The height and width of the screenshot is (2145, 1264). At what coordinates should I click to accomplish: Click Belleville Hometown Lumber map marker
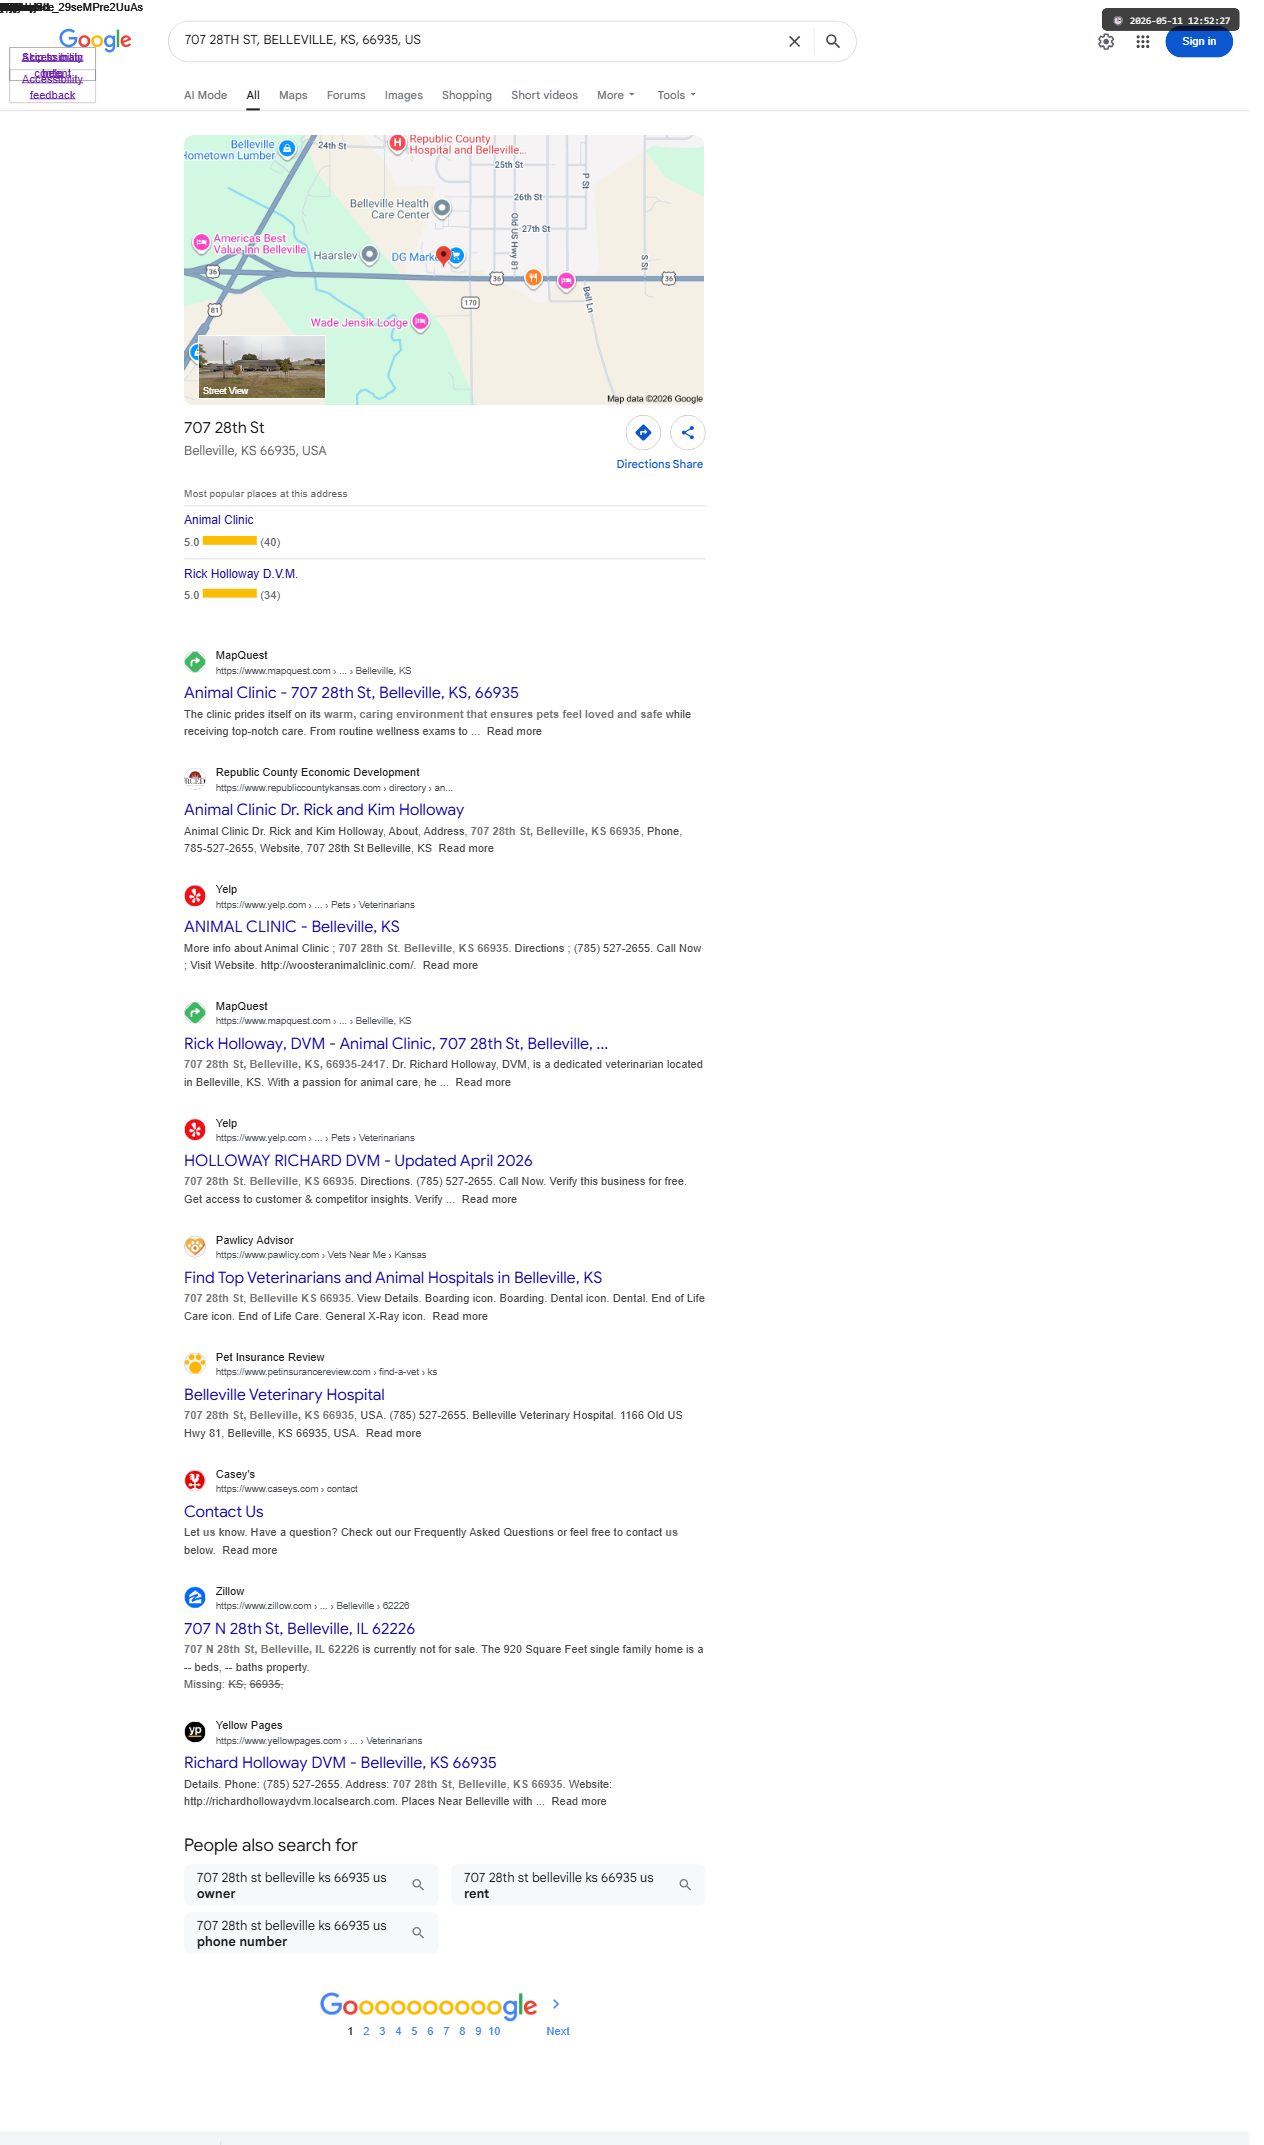pos(287,148)
